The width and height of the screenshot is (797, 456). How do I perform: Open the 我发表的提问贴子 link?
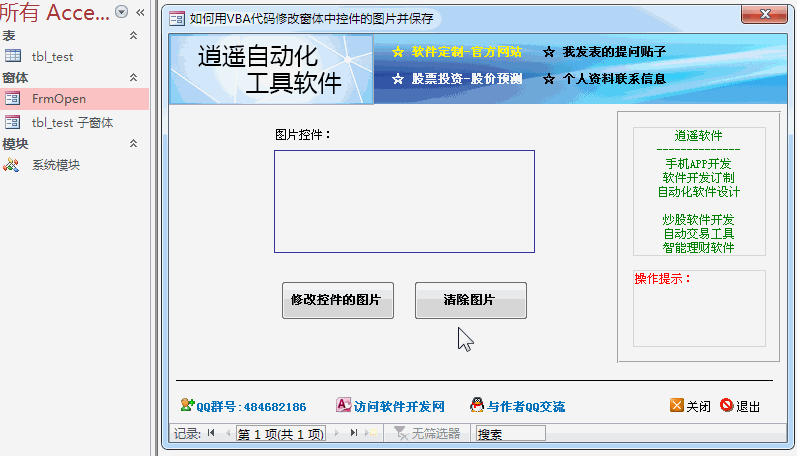614,52
